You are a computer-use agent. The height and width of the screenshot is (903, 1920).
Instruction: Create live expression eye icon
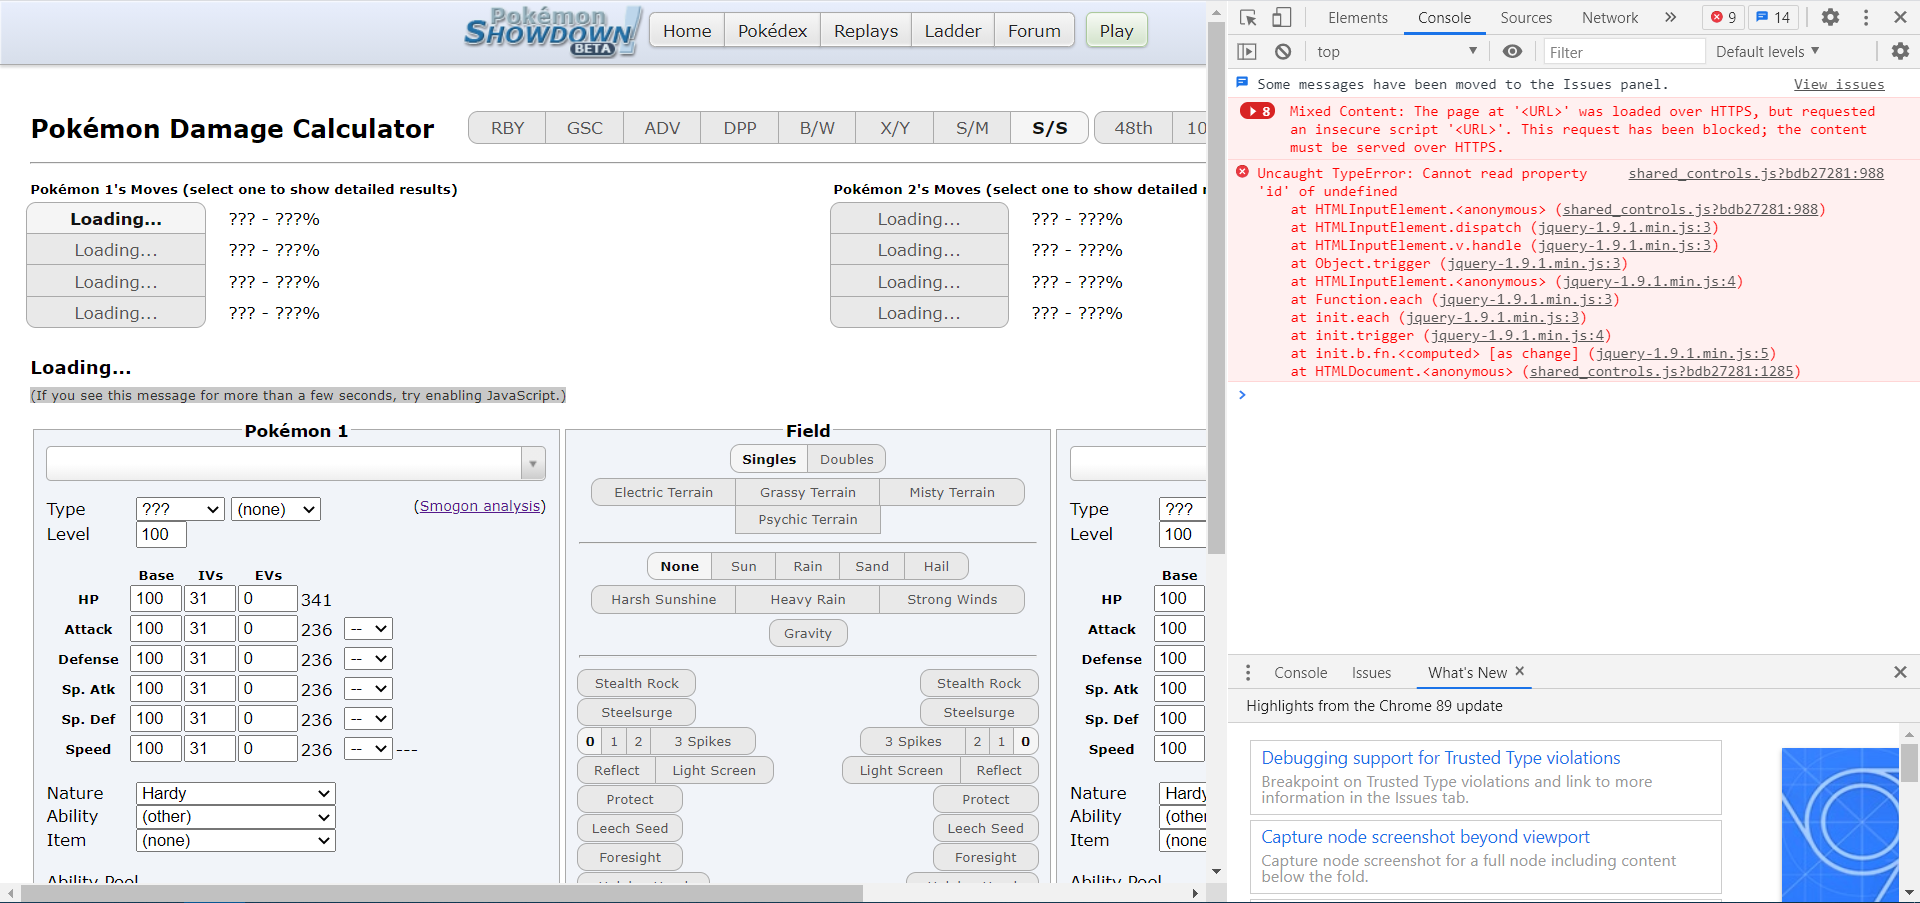click(x=1513, y=51)
